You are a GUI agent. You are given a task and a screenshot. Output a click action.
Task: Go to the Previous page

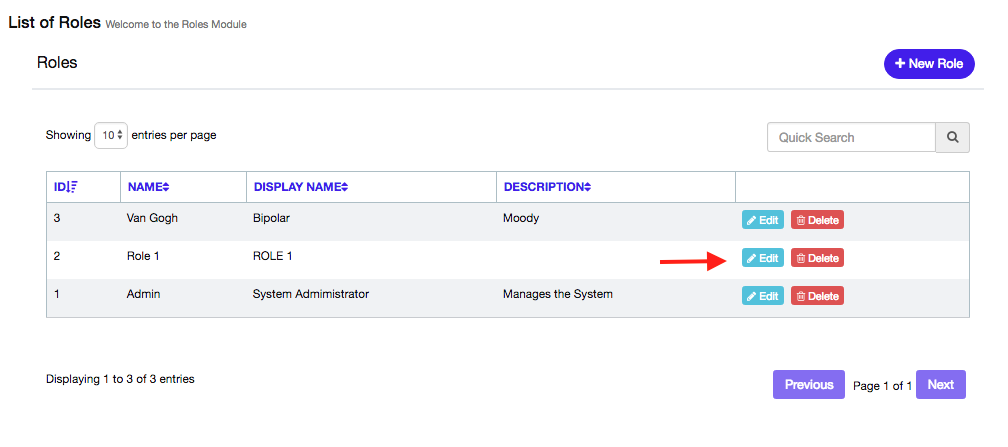pyautogui.click(x=808, y=385)
